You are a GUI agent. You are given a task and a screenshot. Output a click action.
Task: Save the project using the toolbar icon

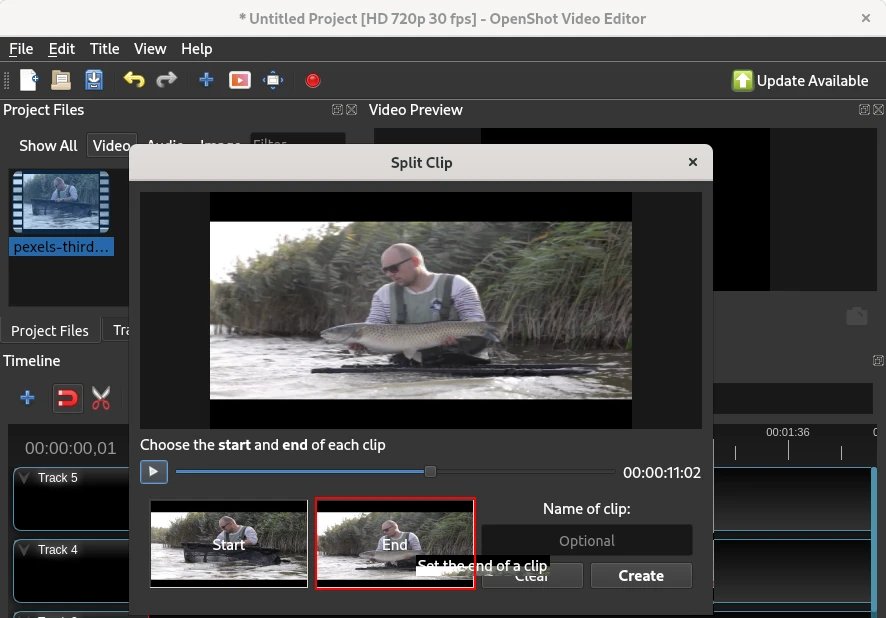tap(94, 80)
